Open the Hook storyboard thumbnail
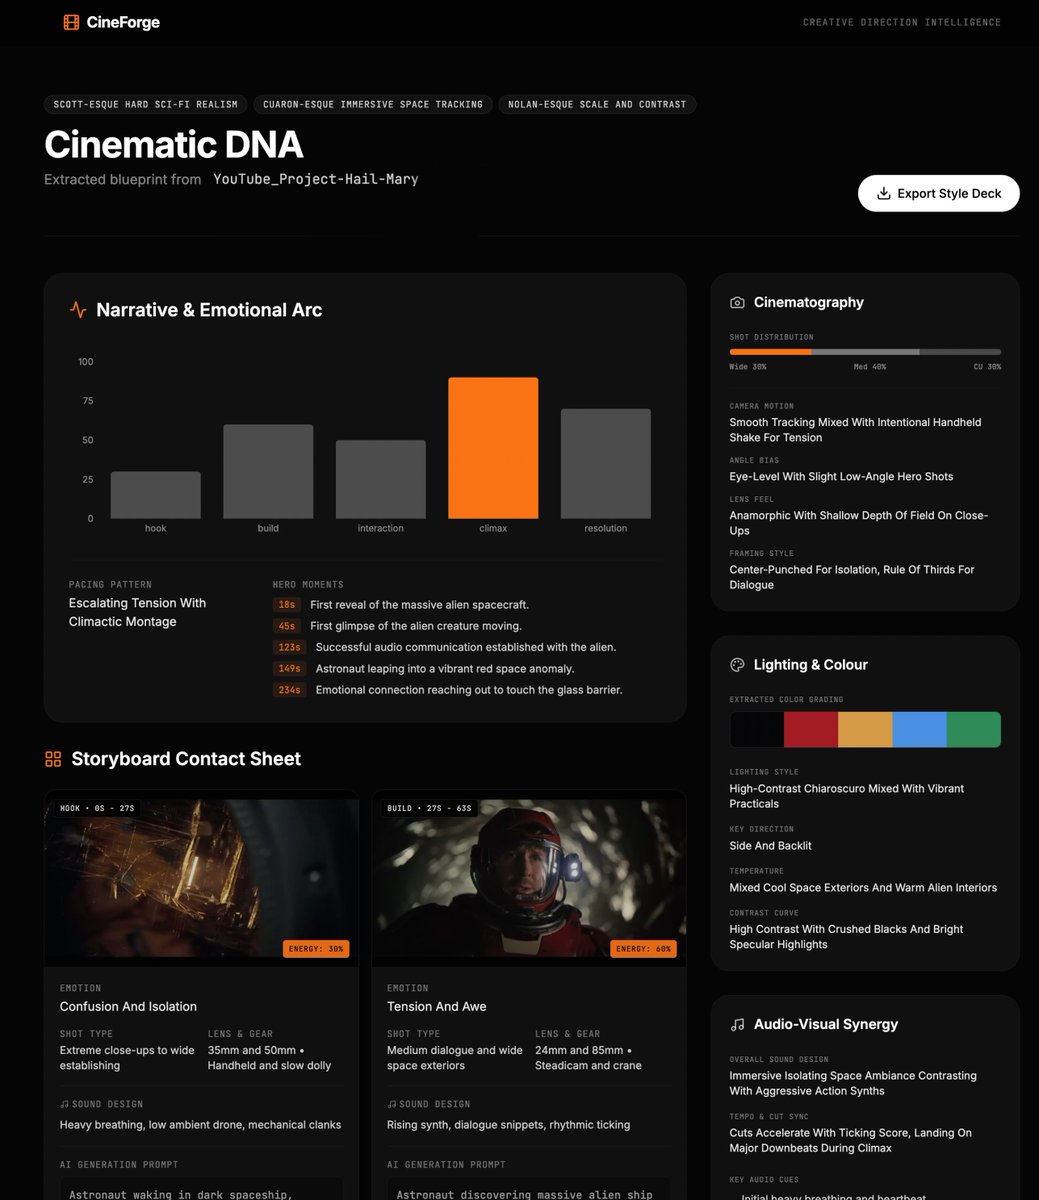 [x=201, y=878]
